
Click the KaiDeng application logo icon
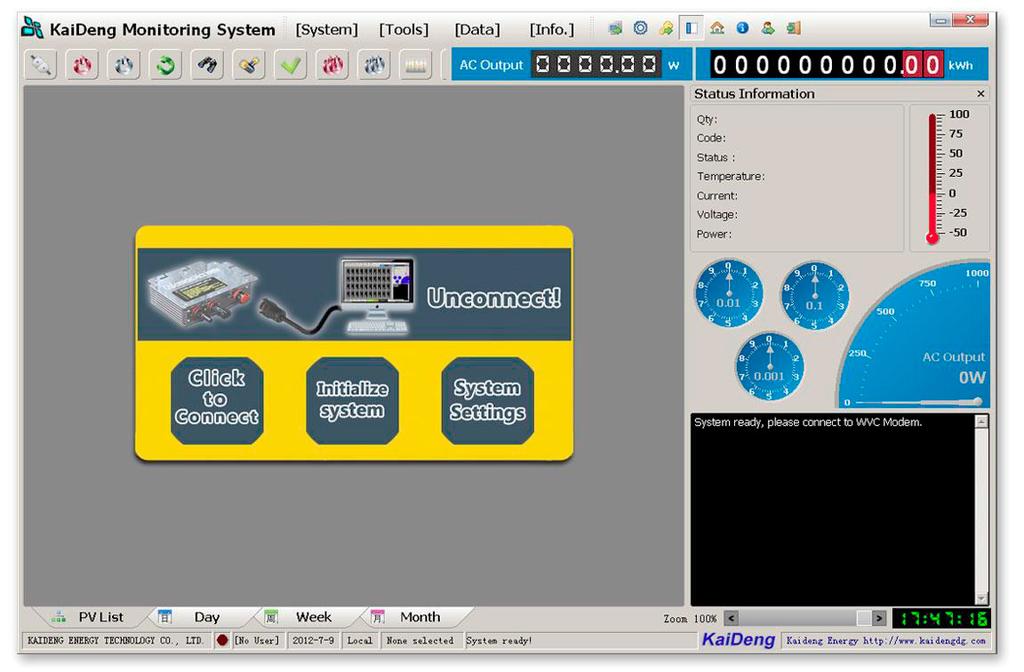[32, 28]
